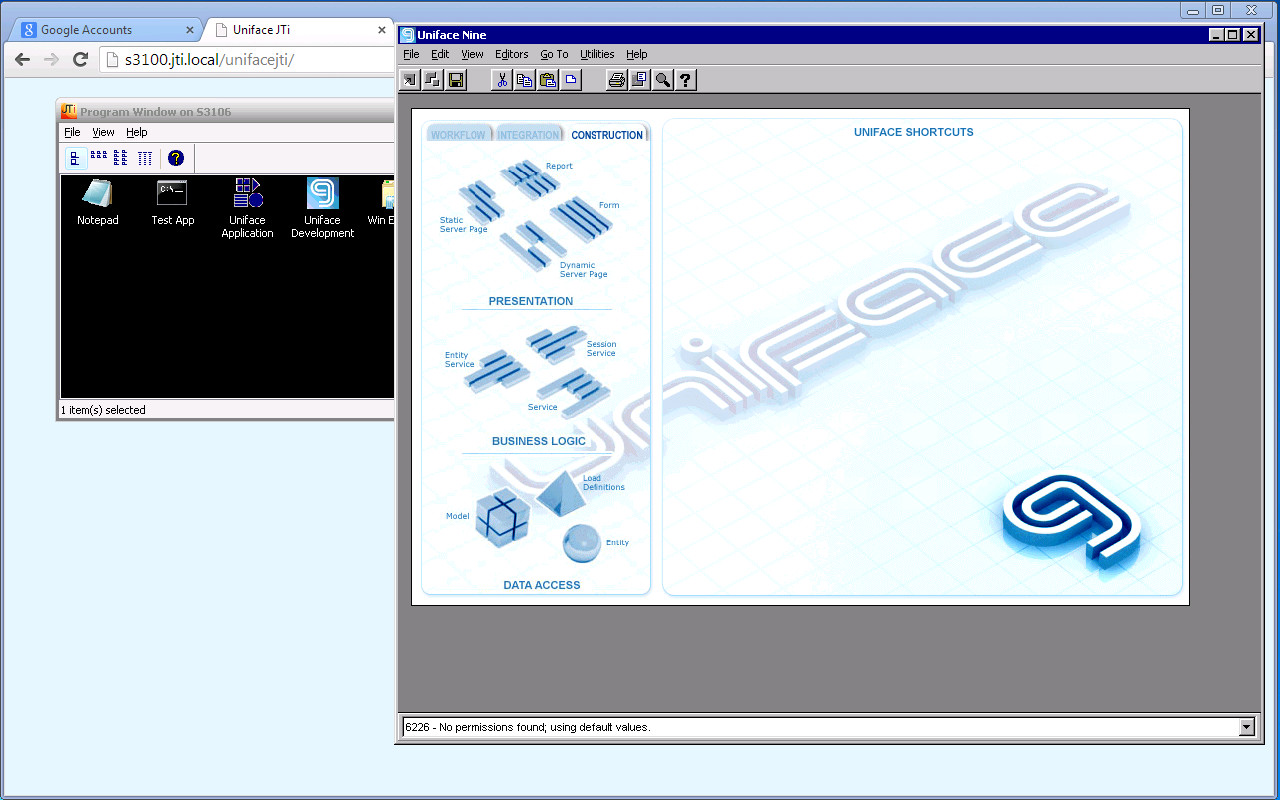Click the Cut scissors icon
This screenshot has width=1280, height=800.
503,79
